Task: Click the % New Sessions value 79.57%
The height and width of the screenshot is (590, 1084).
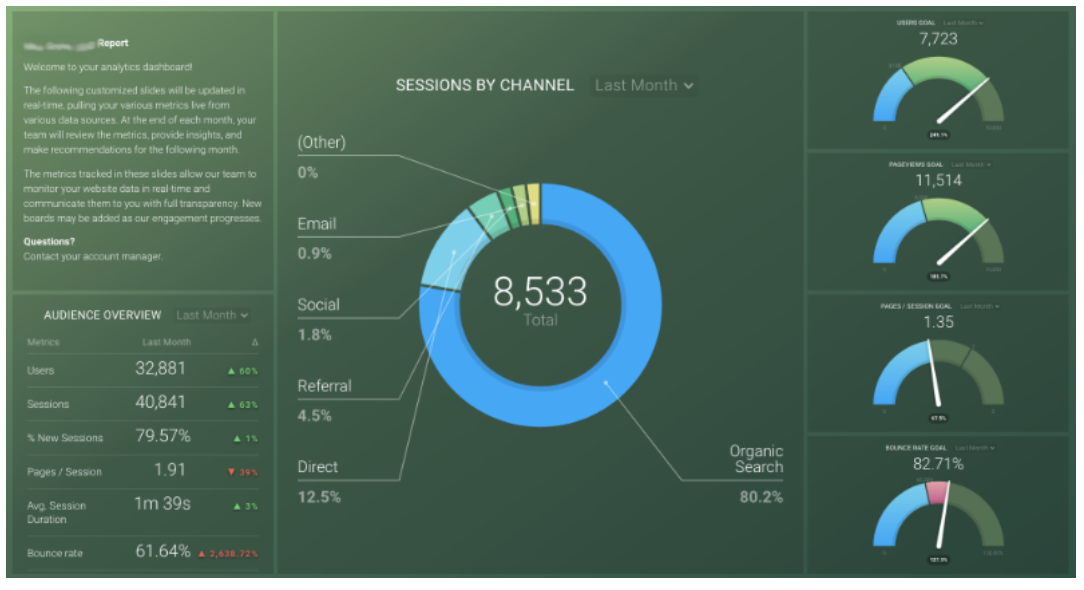Action: 162,436
